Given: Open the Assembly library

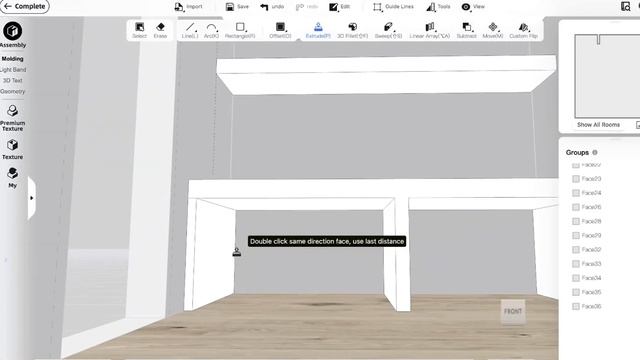Looking at the screenshot, I should coord(13,35).
